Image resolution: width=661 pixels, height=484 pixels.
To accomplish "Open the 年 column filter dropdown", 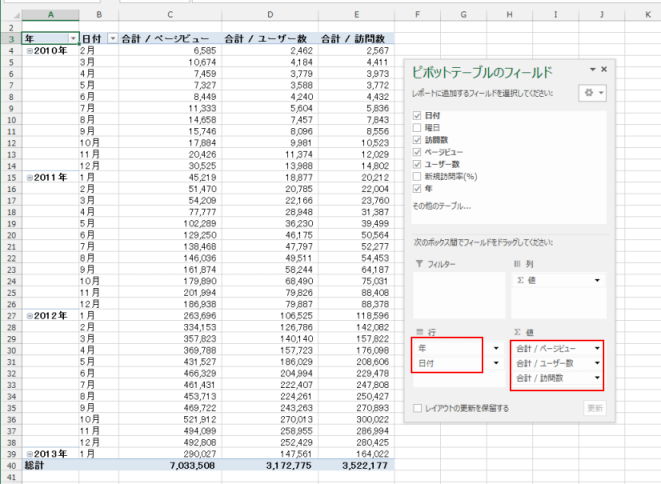I will [x=72, y=37].
